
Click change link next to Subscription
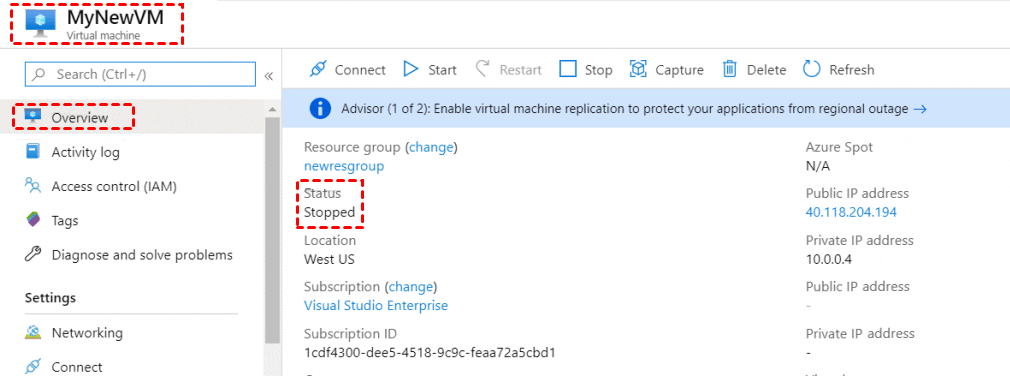coord(412,287)
